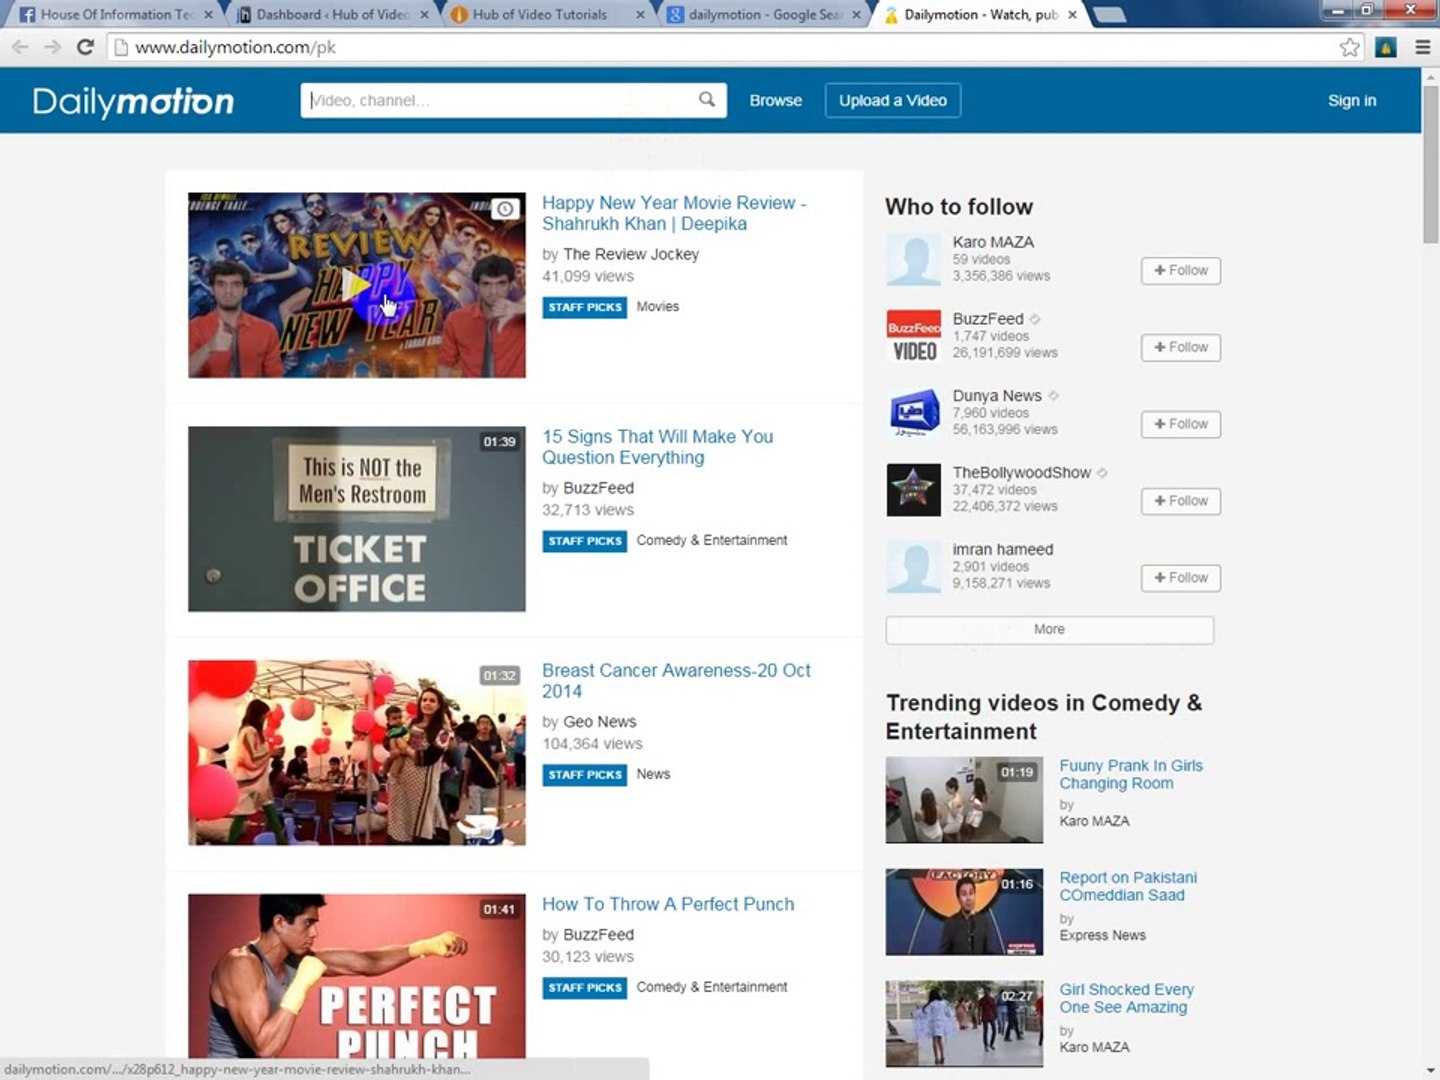Click the address bar URL
Screen dimensions: 1440x1080
236,47
